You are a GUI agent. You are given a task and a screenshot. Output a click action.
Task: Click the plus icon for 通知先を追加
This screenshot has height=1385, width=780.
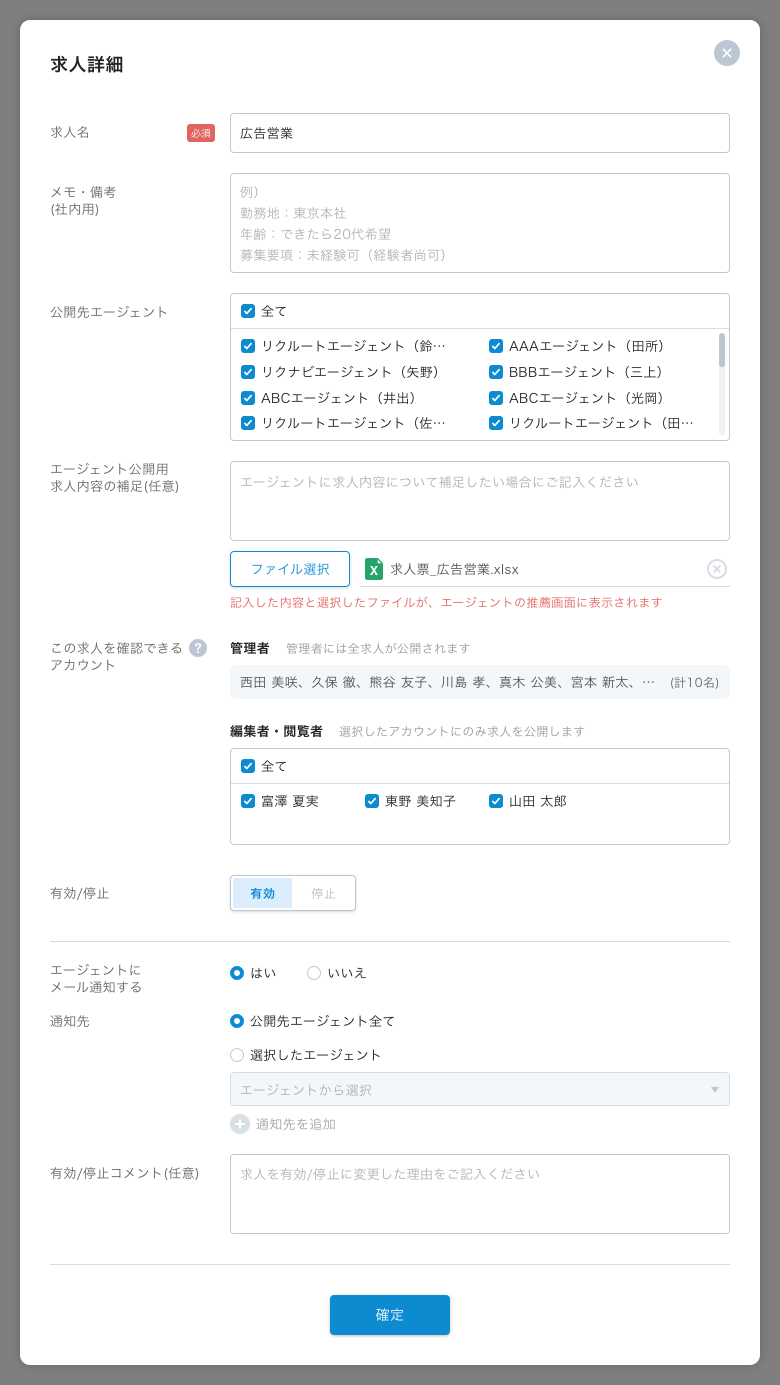click(240, 1124)
